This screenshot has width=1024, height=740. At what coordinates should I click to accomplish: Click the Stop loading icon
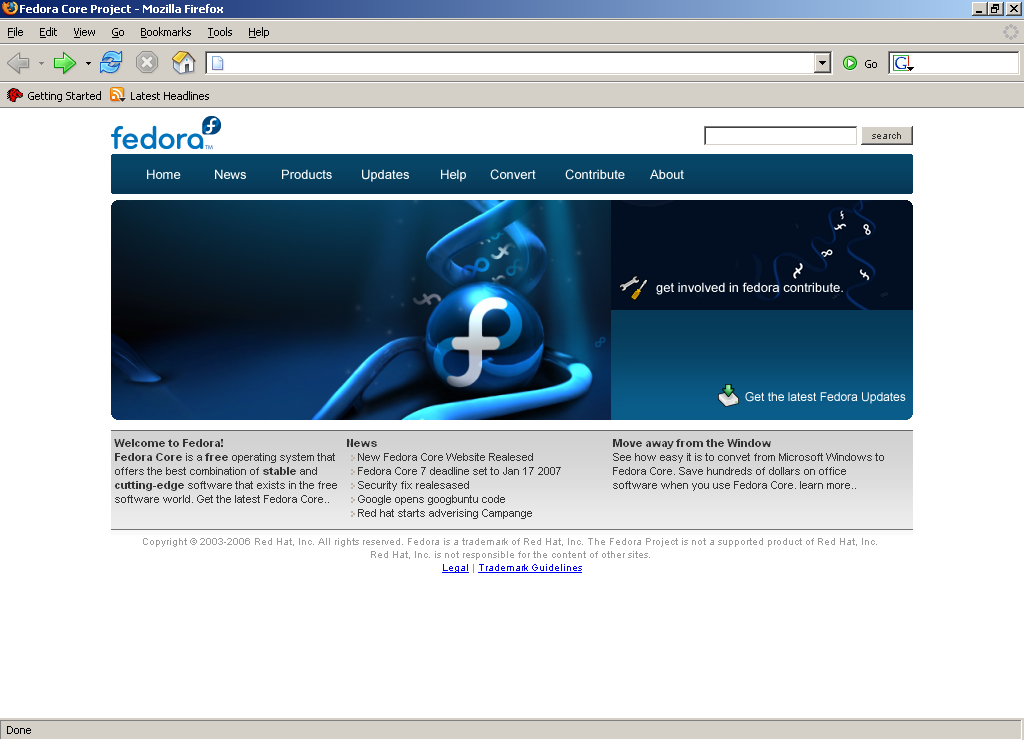[x=147, y=63]
